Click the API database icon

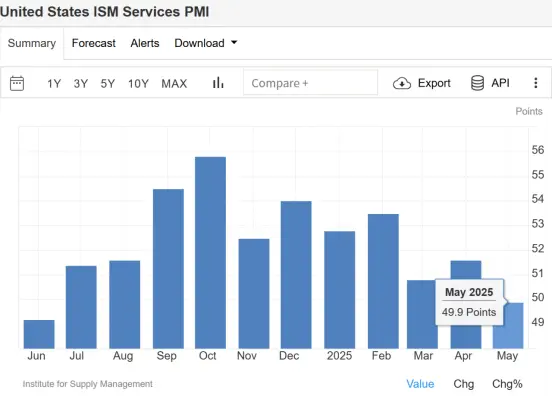click(477, 83)
